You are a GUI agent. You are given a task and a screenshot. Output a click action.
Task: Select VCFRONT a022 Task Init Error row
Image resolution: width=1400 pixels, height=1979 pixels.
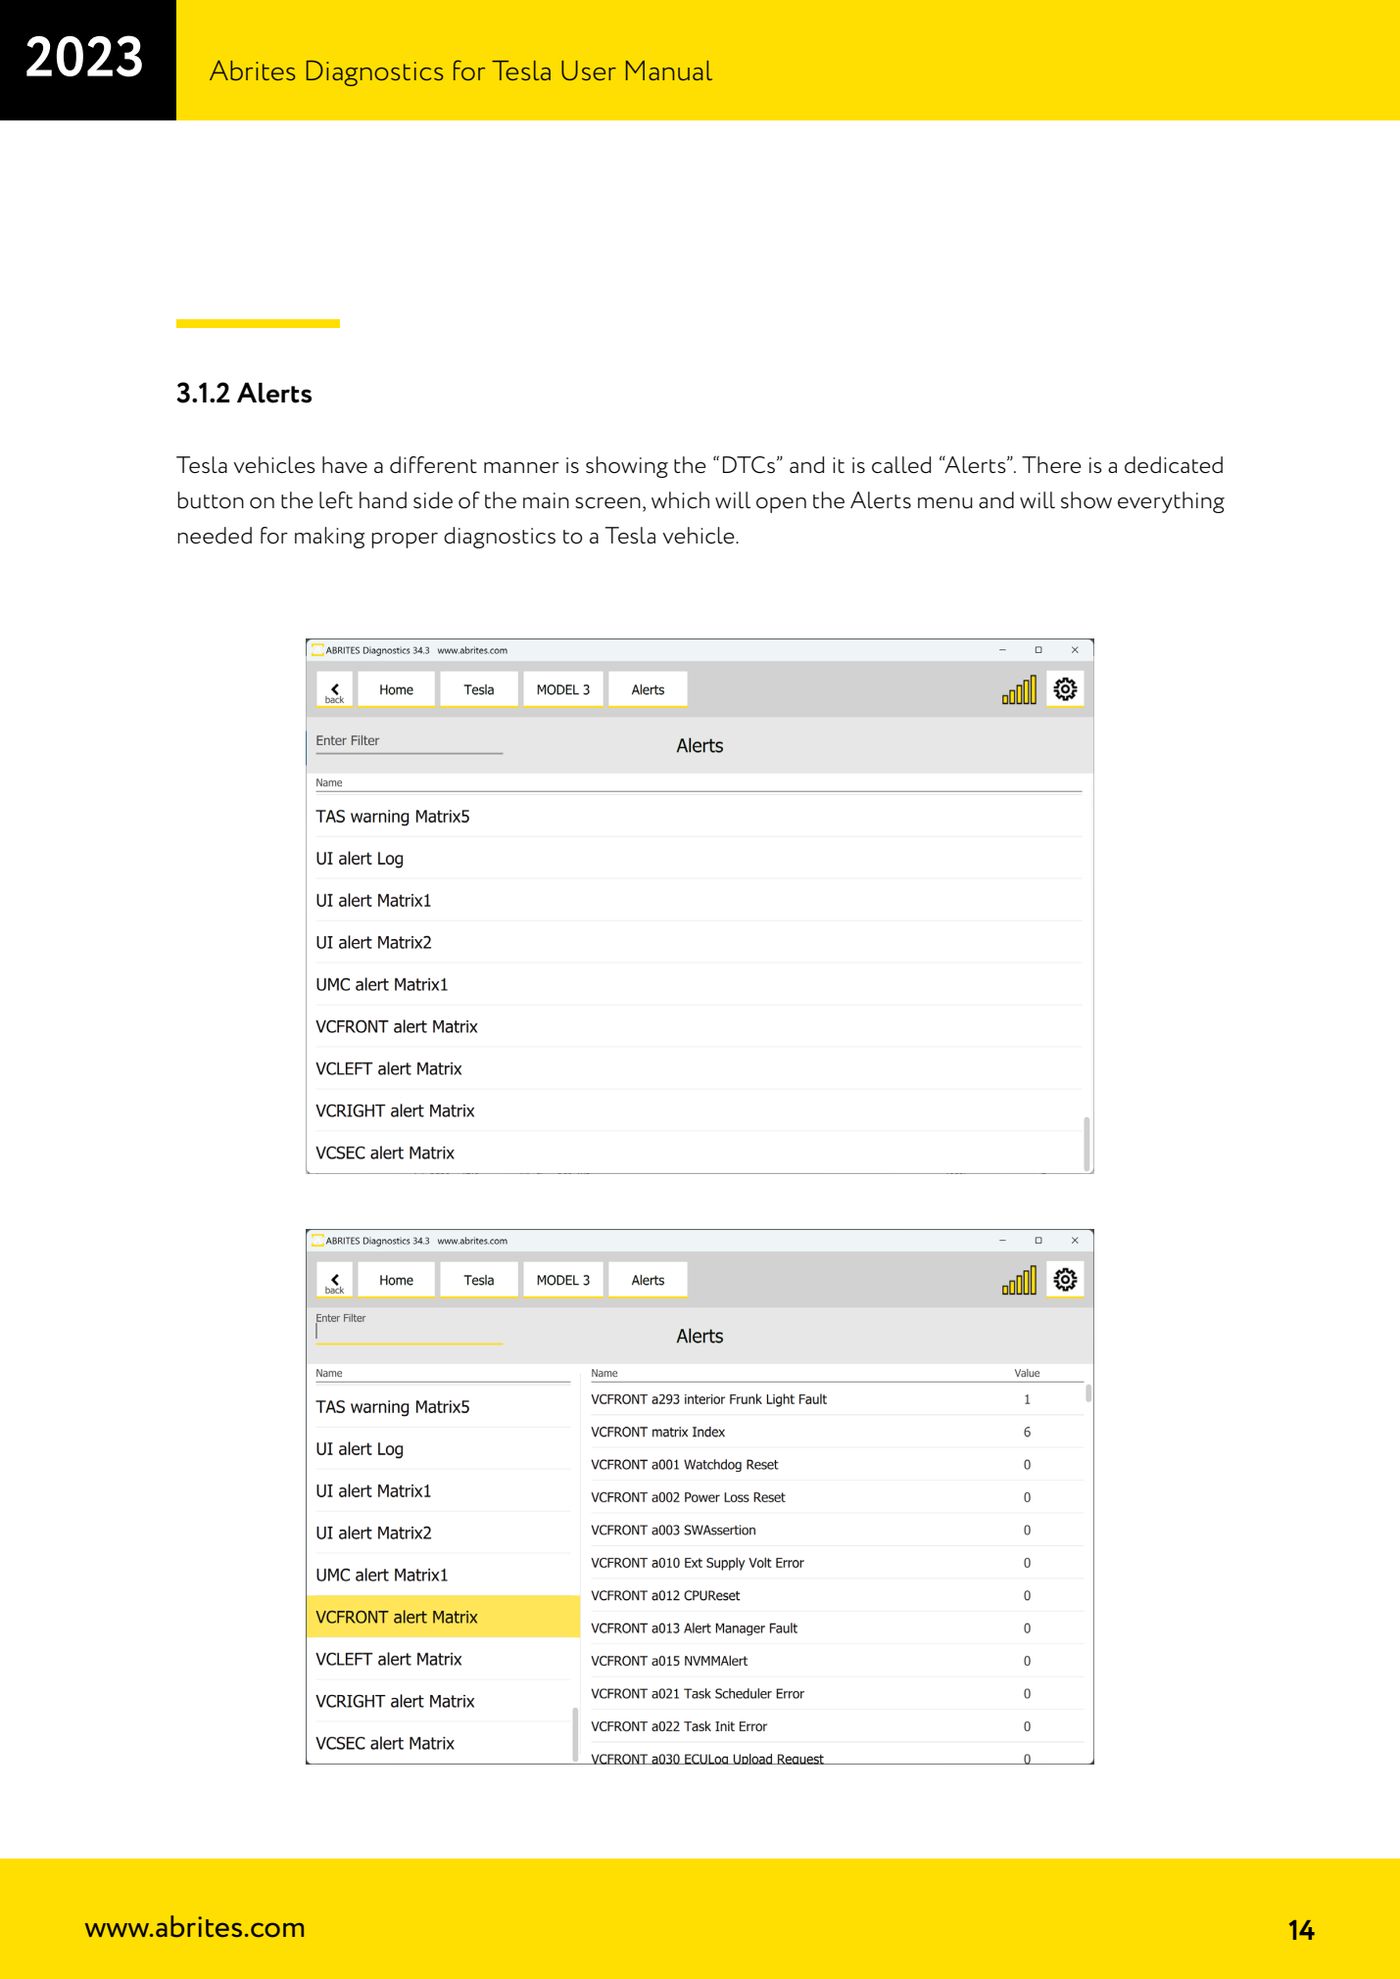[836, 1726]
